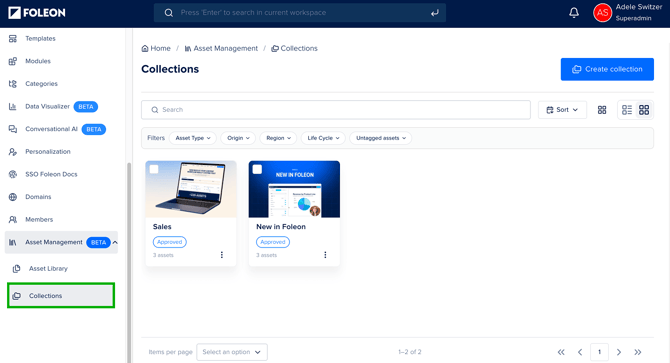Click the Foleon logo
Viewport: 670px width, 363px height.
(37, 13)
